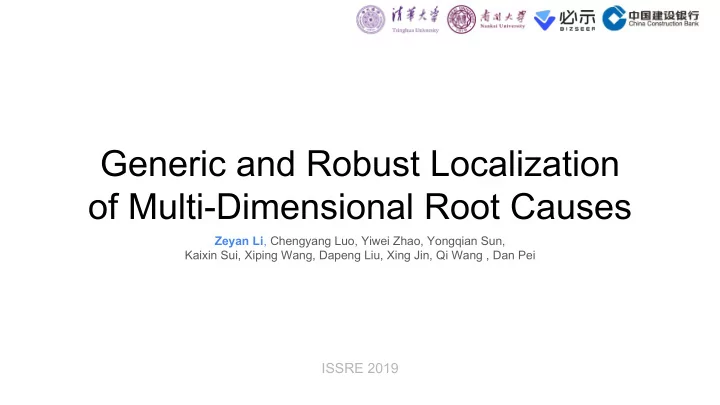Click the author name Yiwei Zhao
The image size is (720, 405).
pyautogui.click(x=390, y=241)
